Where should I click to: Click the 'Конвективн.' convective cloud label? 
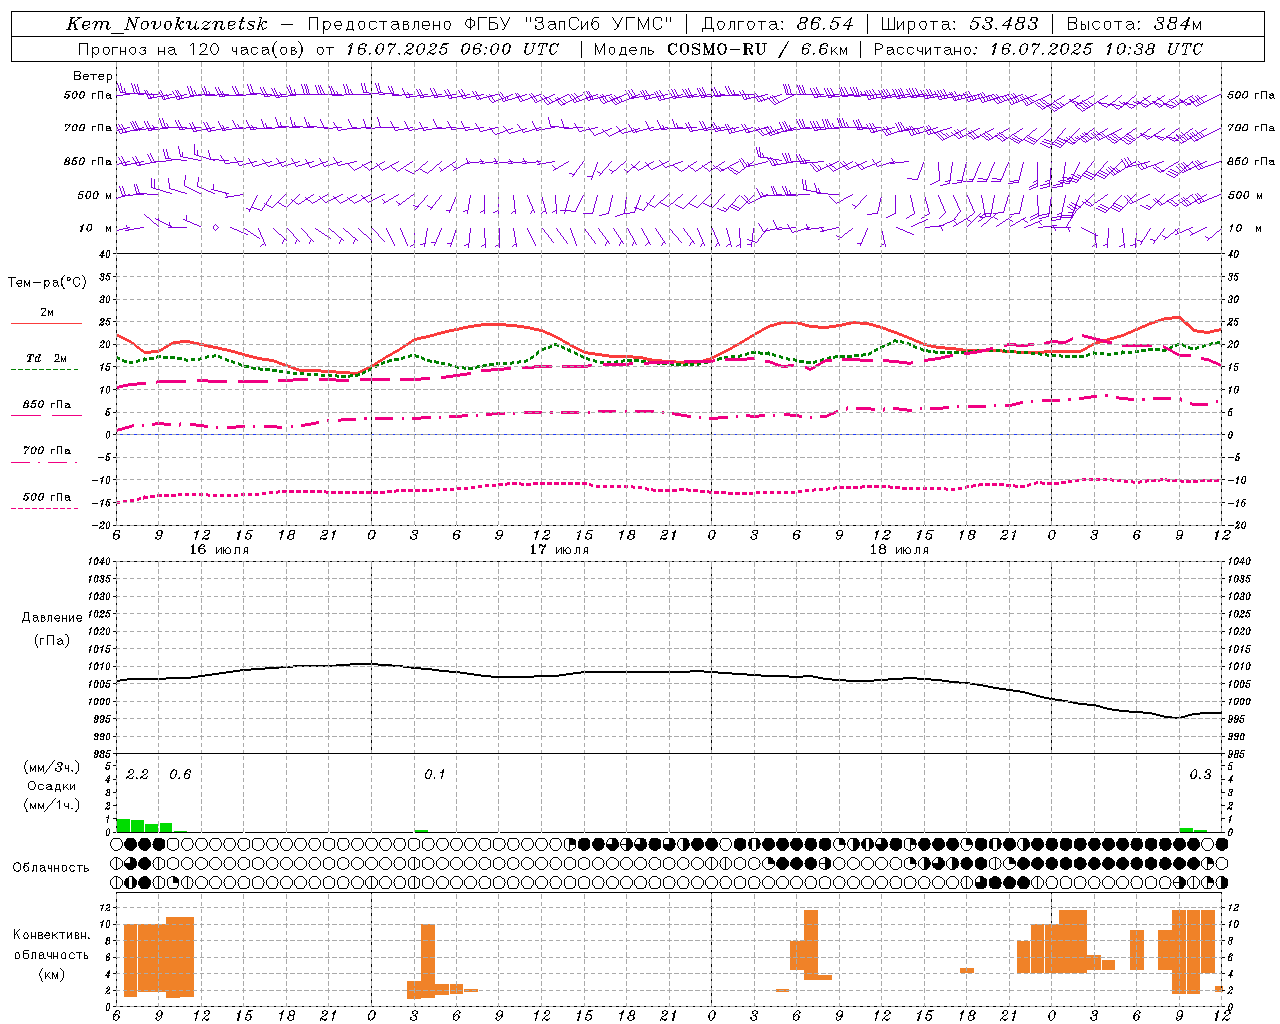[51, 935]
